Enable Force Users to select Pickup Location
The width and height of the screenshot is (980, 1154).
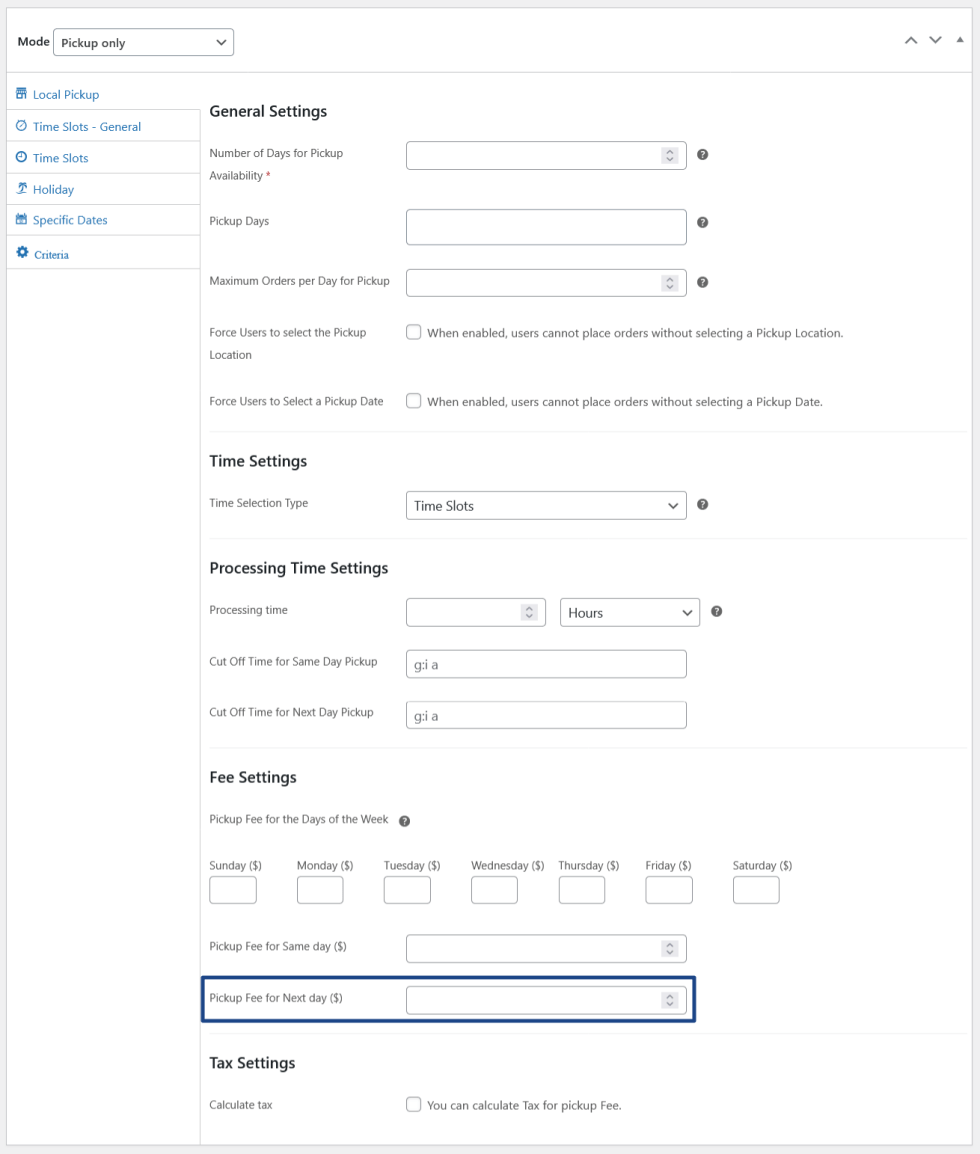pos(414,333)
